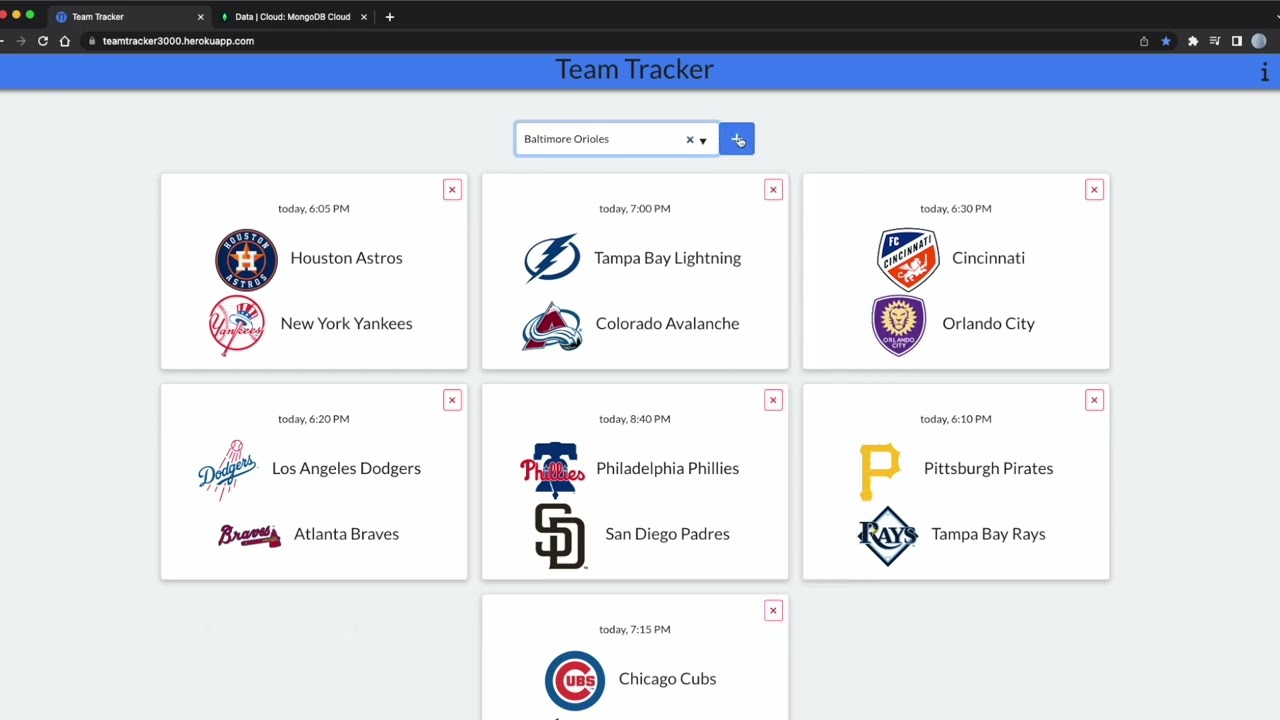Click the today, 6:30 PM game time
The width and height of the screenshot is (1280, 720).
click(x=956, y=209)
